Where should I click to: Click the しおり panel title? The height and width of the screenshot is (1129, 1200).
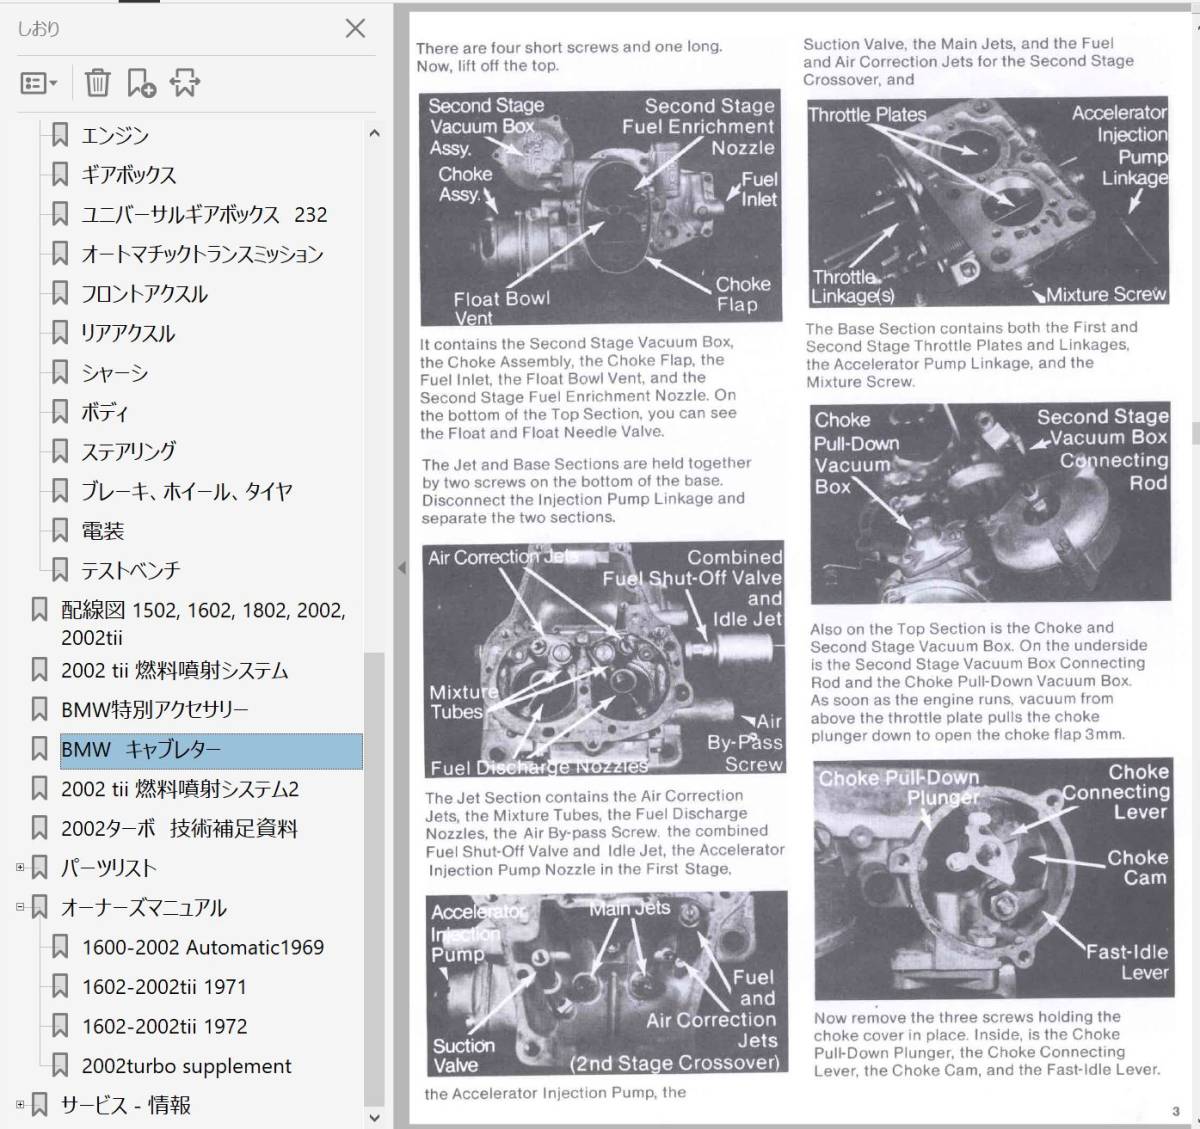pyautogui.click(x=38, y=28)
